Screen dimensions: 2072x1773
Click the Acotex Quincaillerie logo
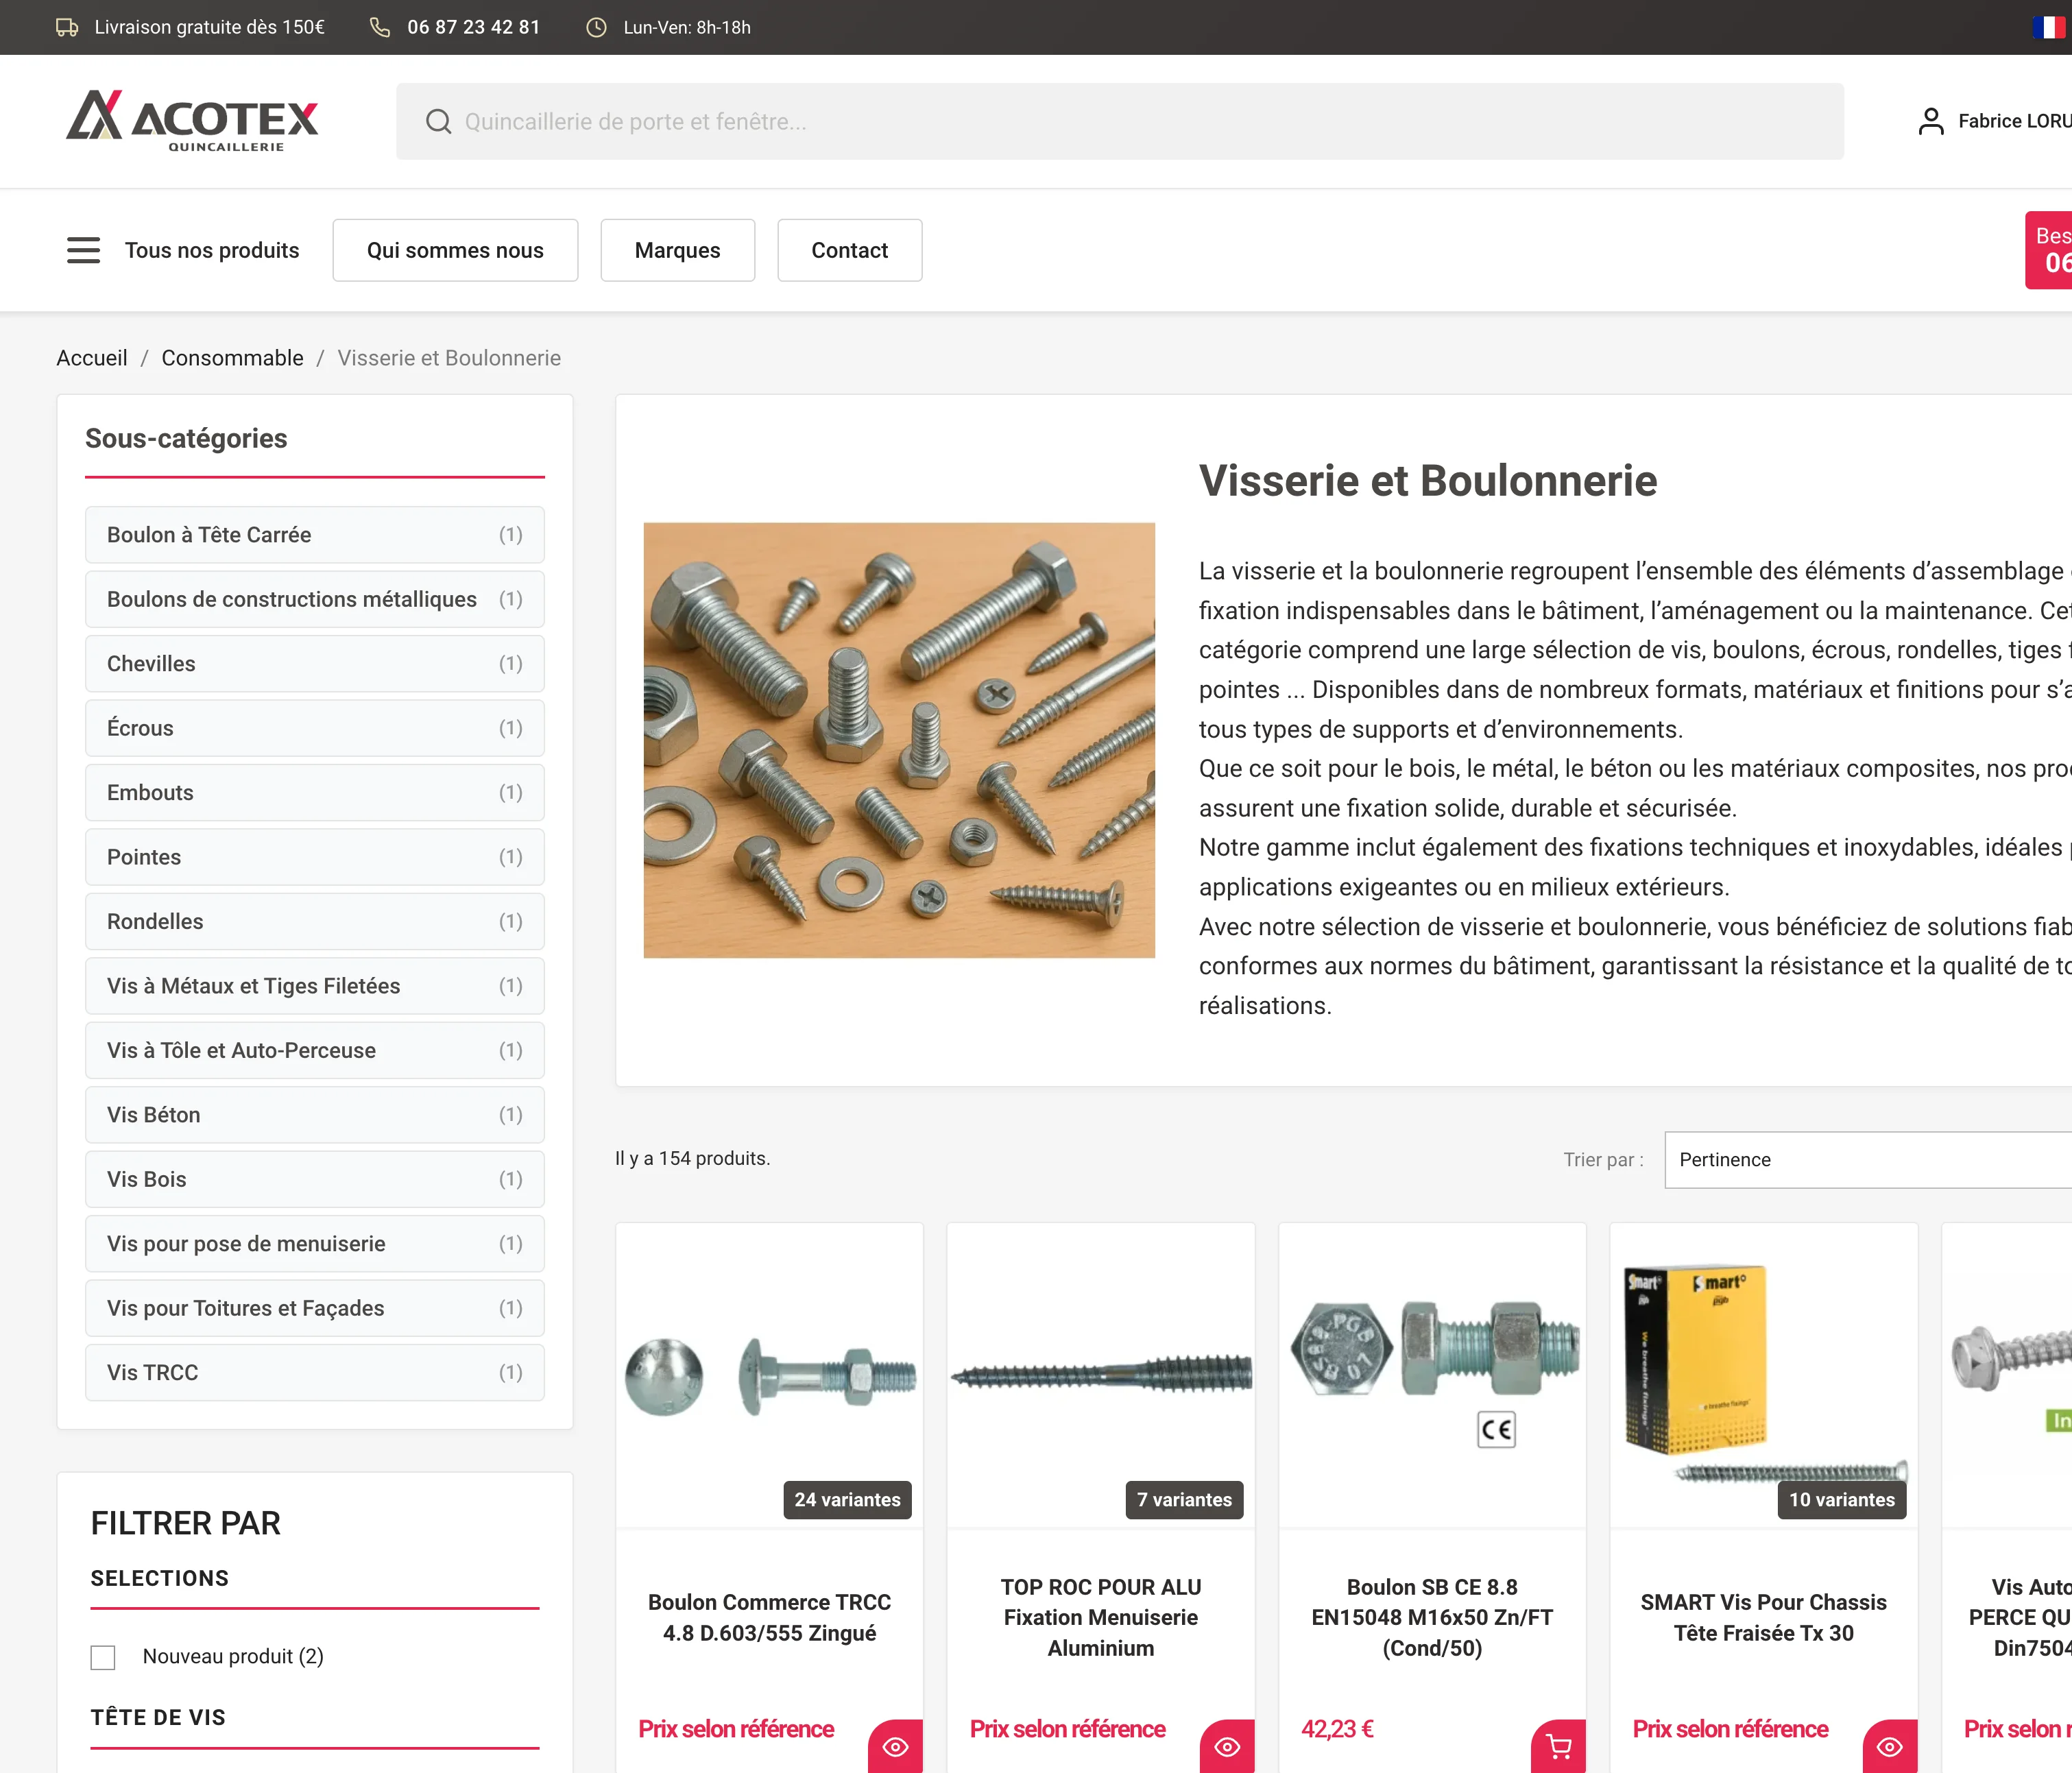coord(192,121)
